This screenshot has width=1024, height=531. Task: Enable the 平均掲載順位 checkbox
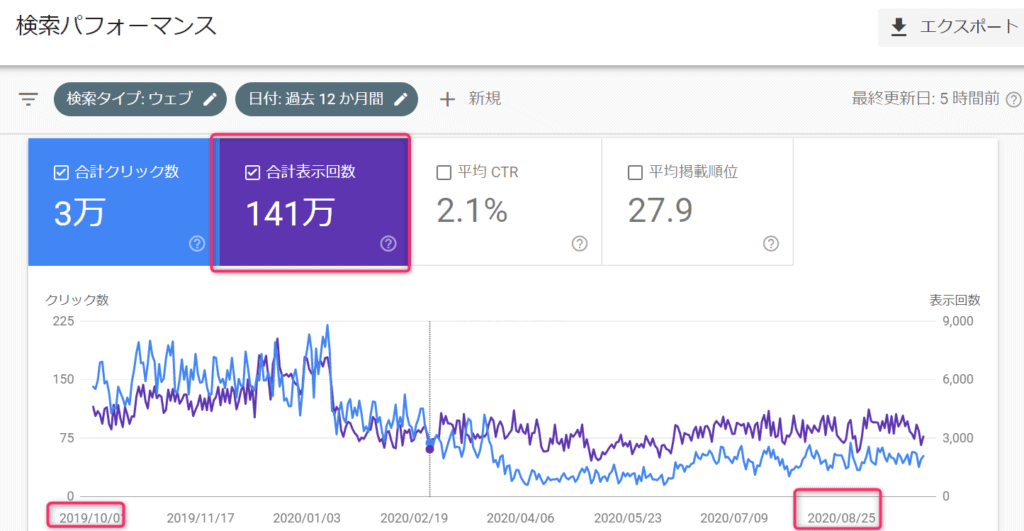coord(635,172)
